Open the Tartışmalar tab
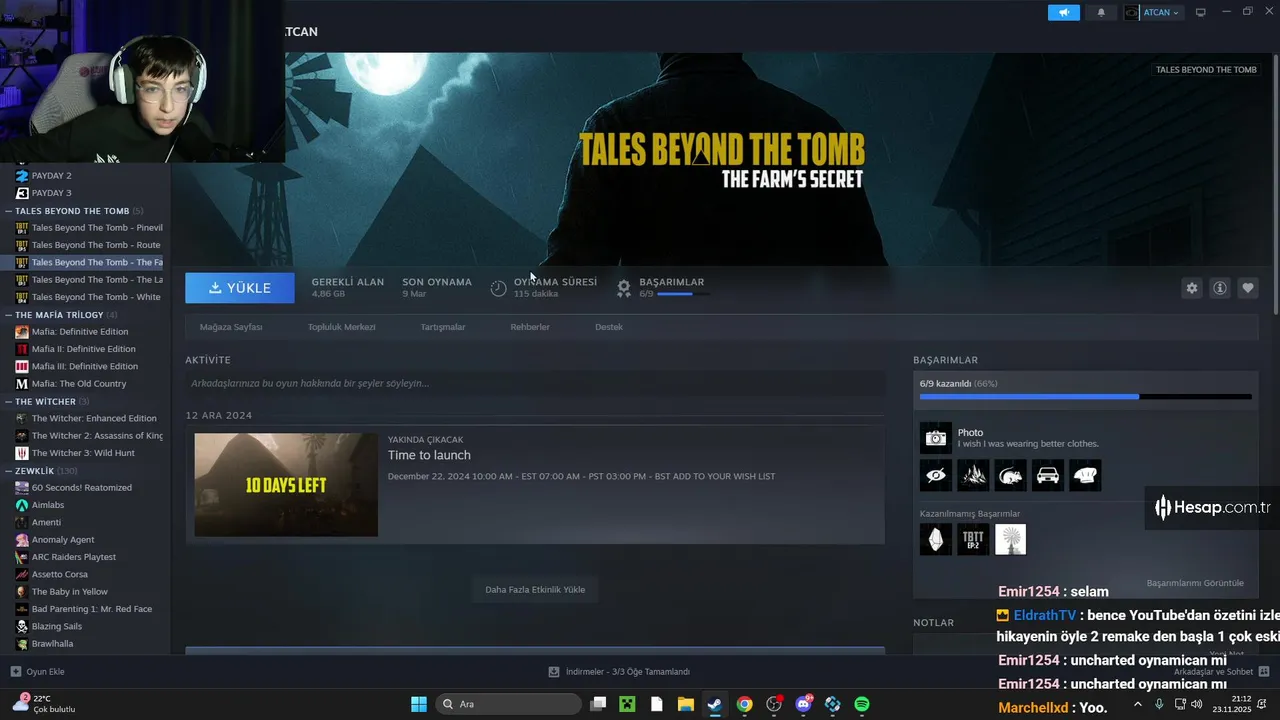This screenshot has height=720, width=1280. coord(443,327)
